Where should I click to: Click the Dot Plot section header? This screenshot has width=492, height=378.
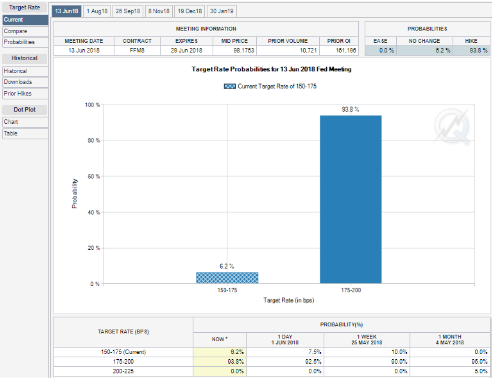[x=24, y=109]
